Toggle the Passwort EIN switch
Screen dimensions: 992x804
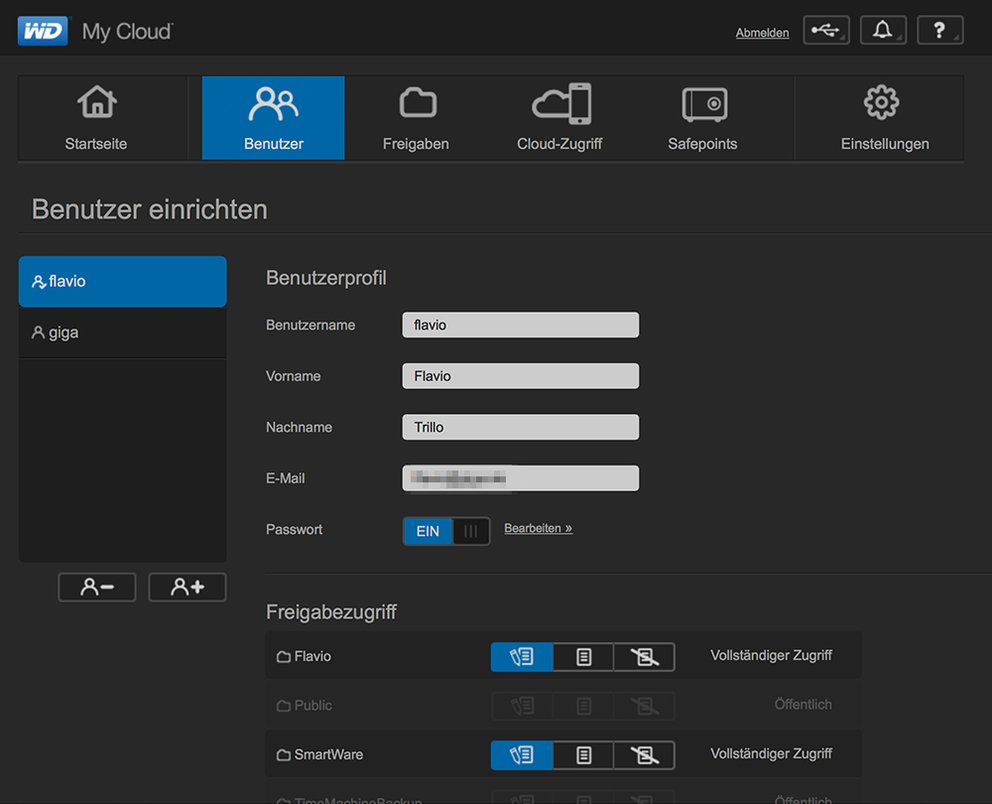(x=446, y=531)
